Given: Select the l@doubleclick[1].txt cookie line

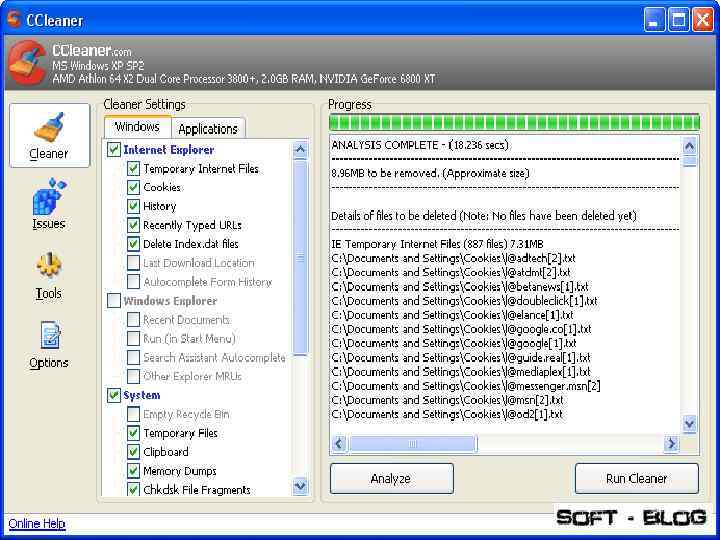Looking at the screenshot, I should (x=464, y=301).
